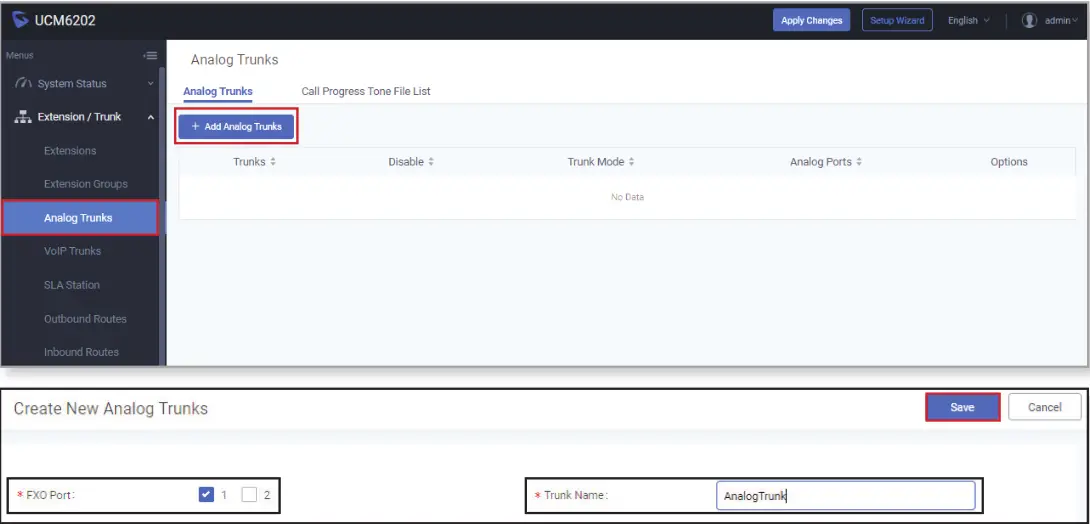Uncheck FXO Port 1 checkbox
Screen dimensions: 1090x524
tap(206, 495)
